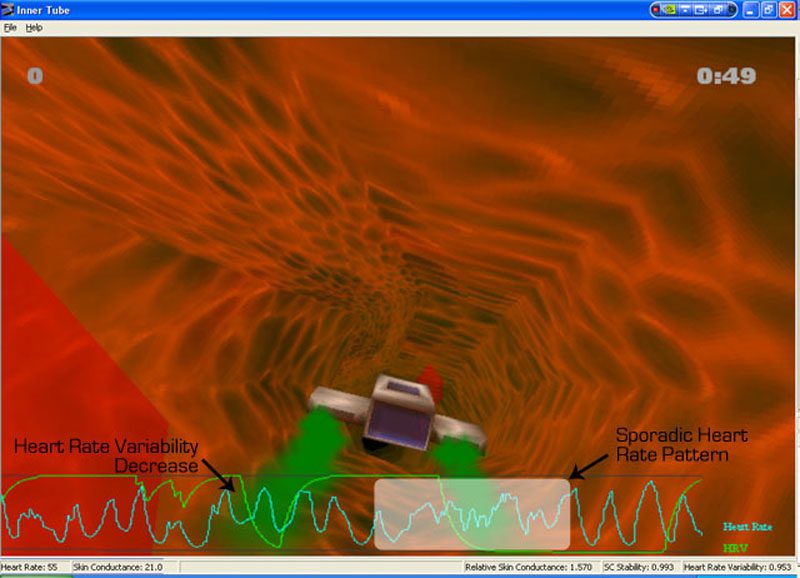Viewport: 800px width, 578px height.
Task: Click the red arrow on top of spaceship
Action: point(429,380)
